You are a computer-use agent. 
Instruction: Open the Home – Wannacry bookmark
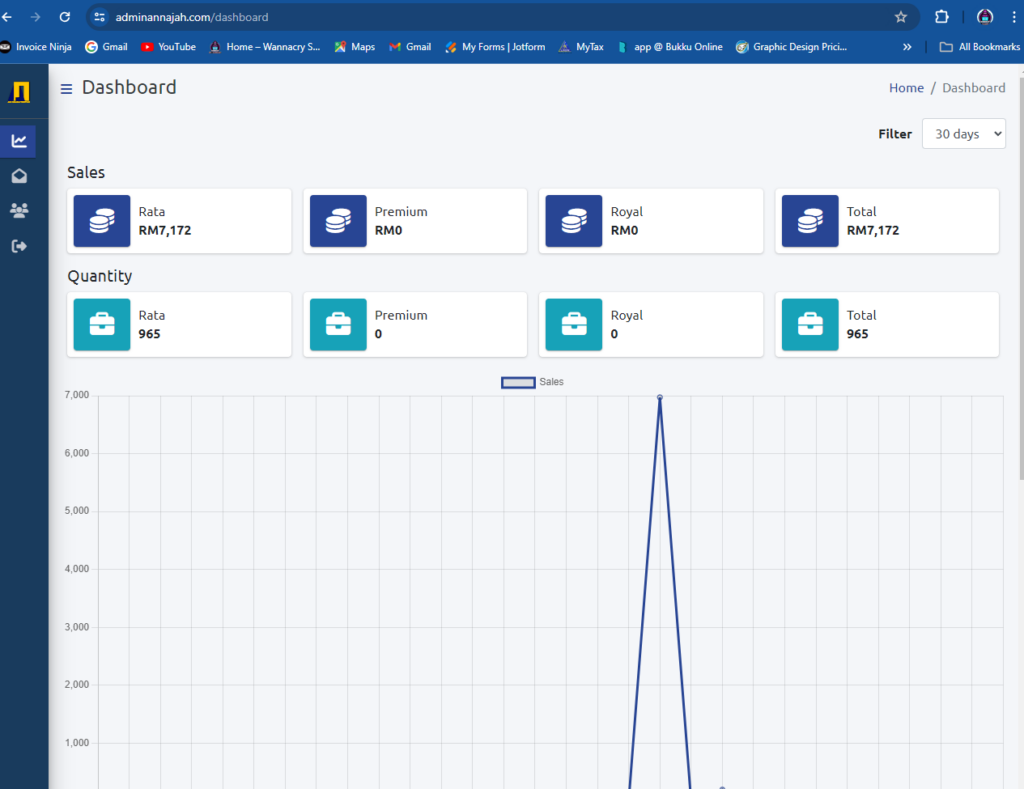coord(265,47)
